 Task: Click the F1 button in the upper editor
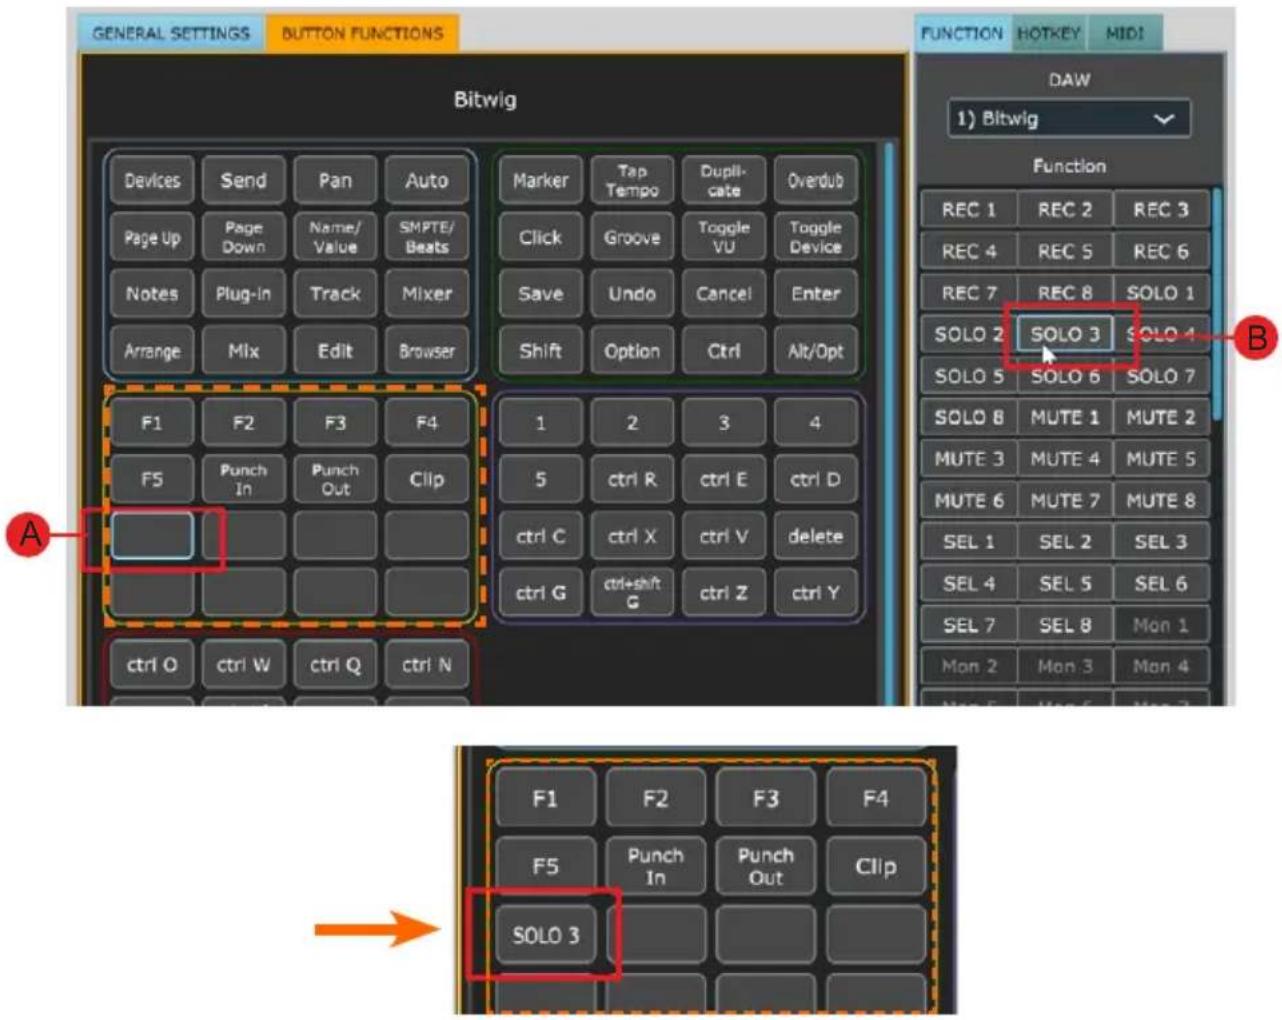click(x=152, y=423)
